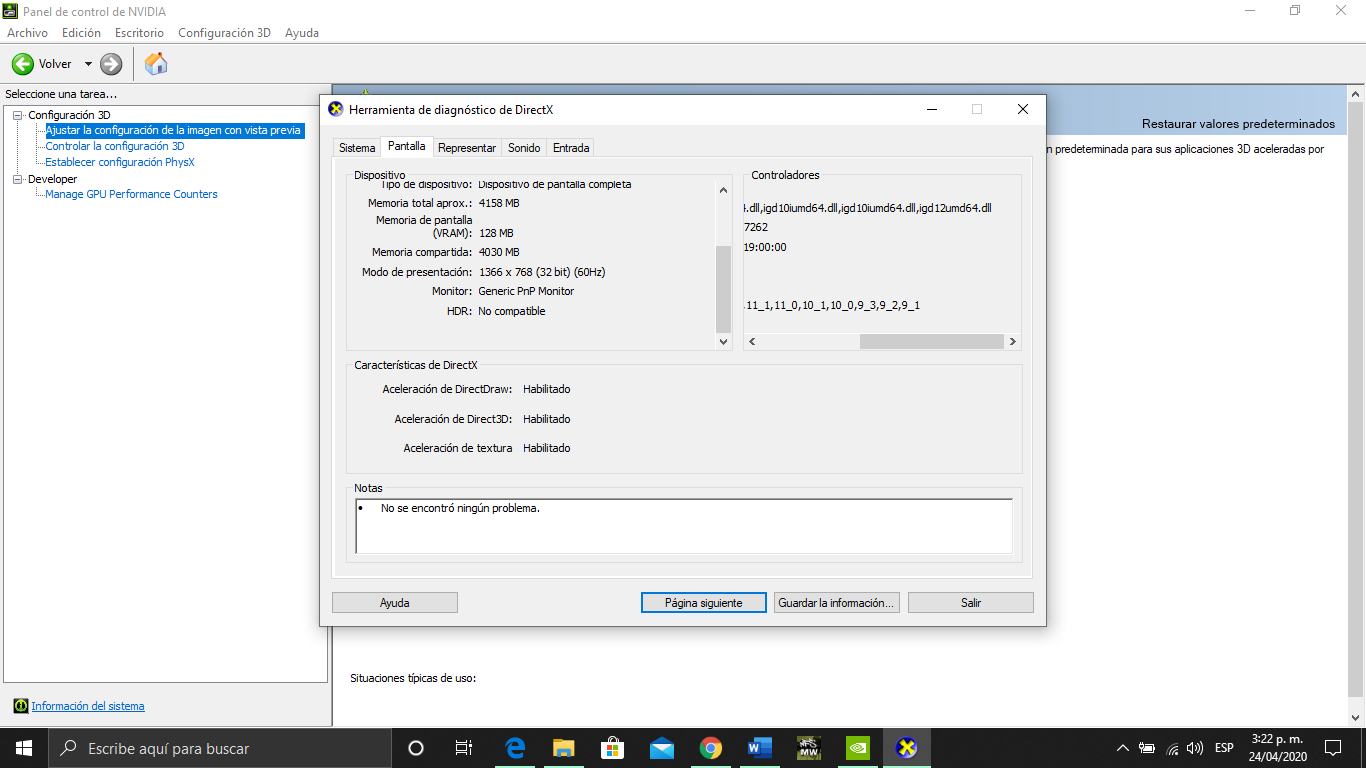Switch to the Sonido tab

pos(524,148)
